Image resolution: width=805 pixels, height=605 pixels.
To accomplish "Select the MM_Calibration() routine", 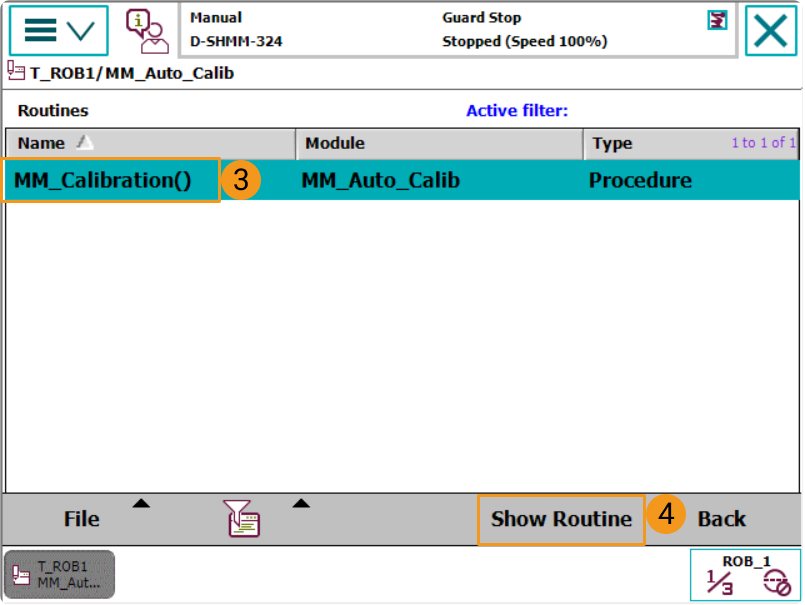I will tap(103, 180).
